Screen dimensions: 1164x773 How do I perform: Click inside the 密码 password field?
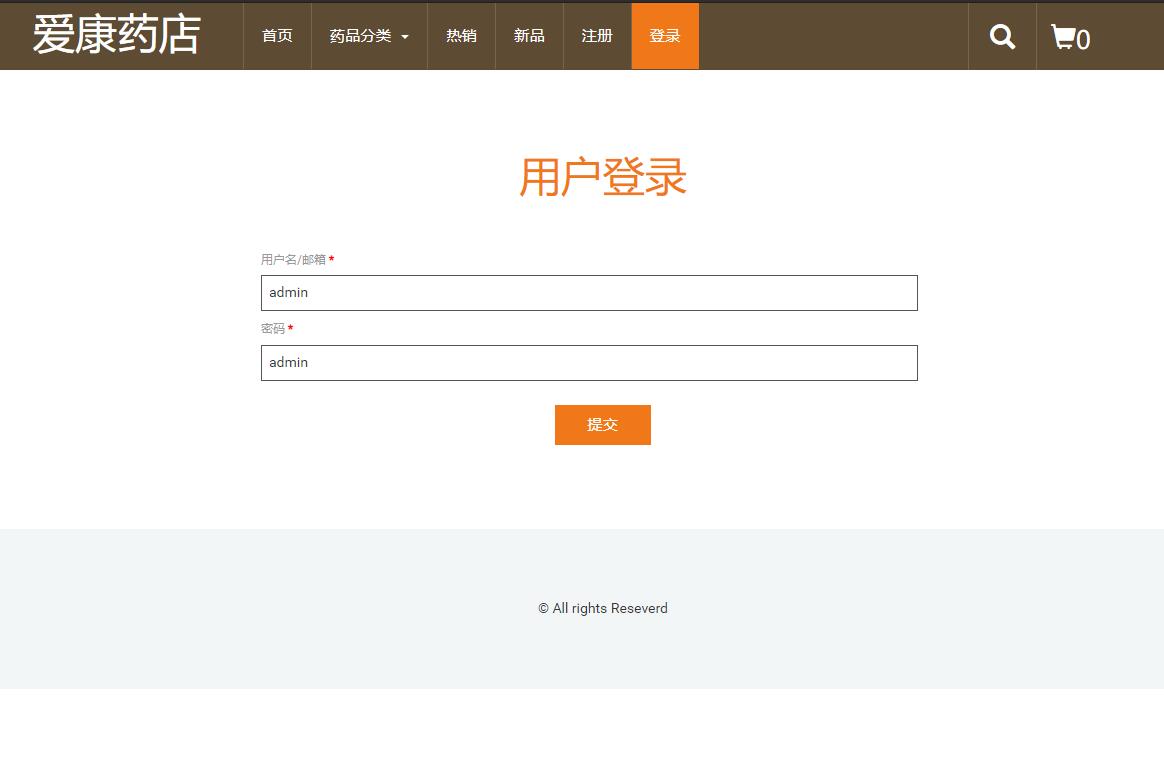coord(589,362)
